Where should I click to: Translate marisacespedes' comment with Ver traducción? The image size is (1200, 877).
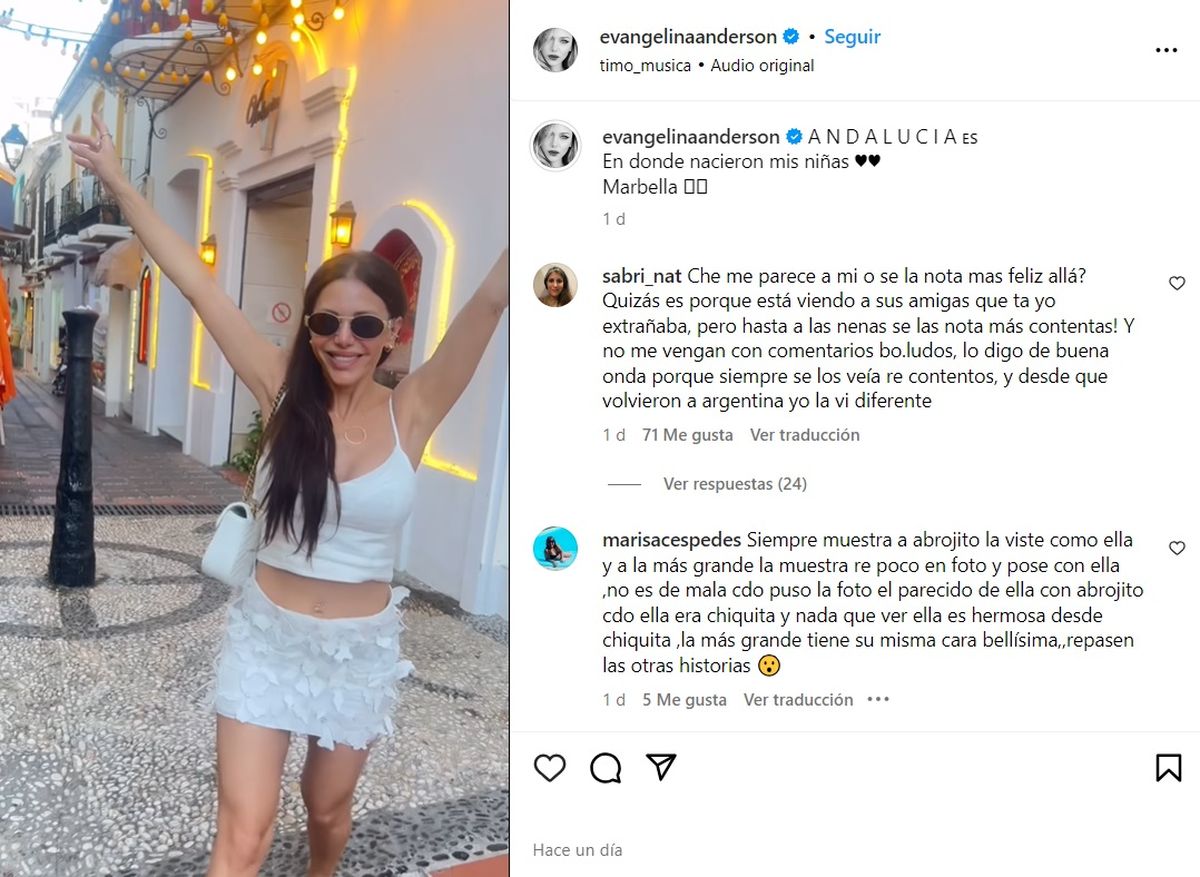tap(798, 700)
